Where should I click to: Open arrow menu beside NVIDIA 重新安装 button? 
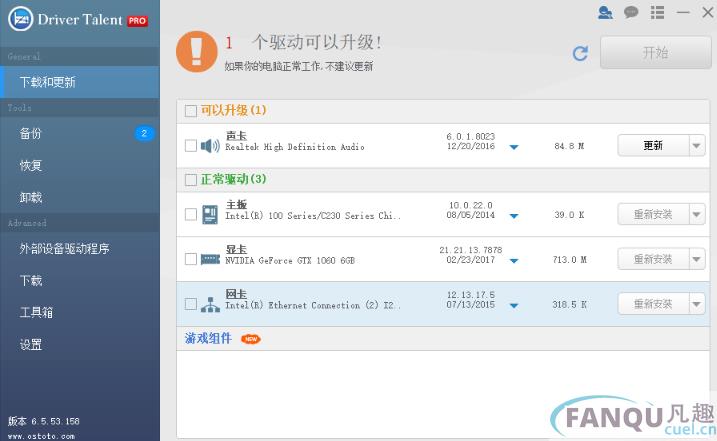click(x=697, y=259)
